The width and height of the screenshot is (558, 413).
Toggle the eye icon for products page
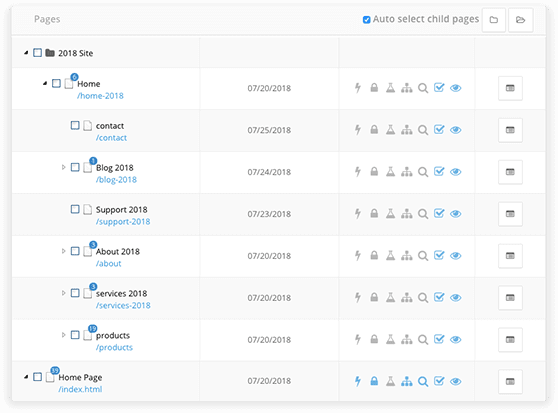(x=456, y=340)
